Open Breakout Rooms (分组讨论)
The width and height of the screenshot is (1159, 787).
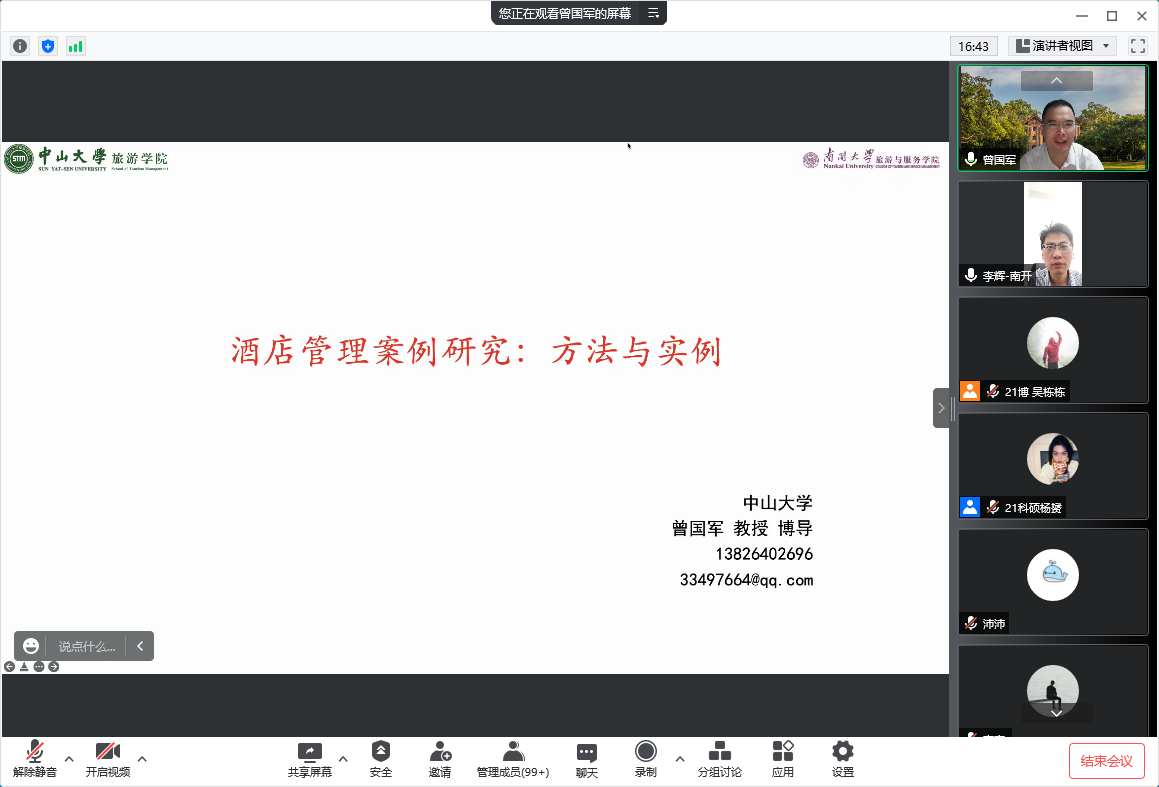[x=719, y=759]
